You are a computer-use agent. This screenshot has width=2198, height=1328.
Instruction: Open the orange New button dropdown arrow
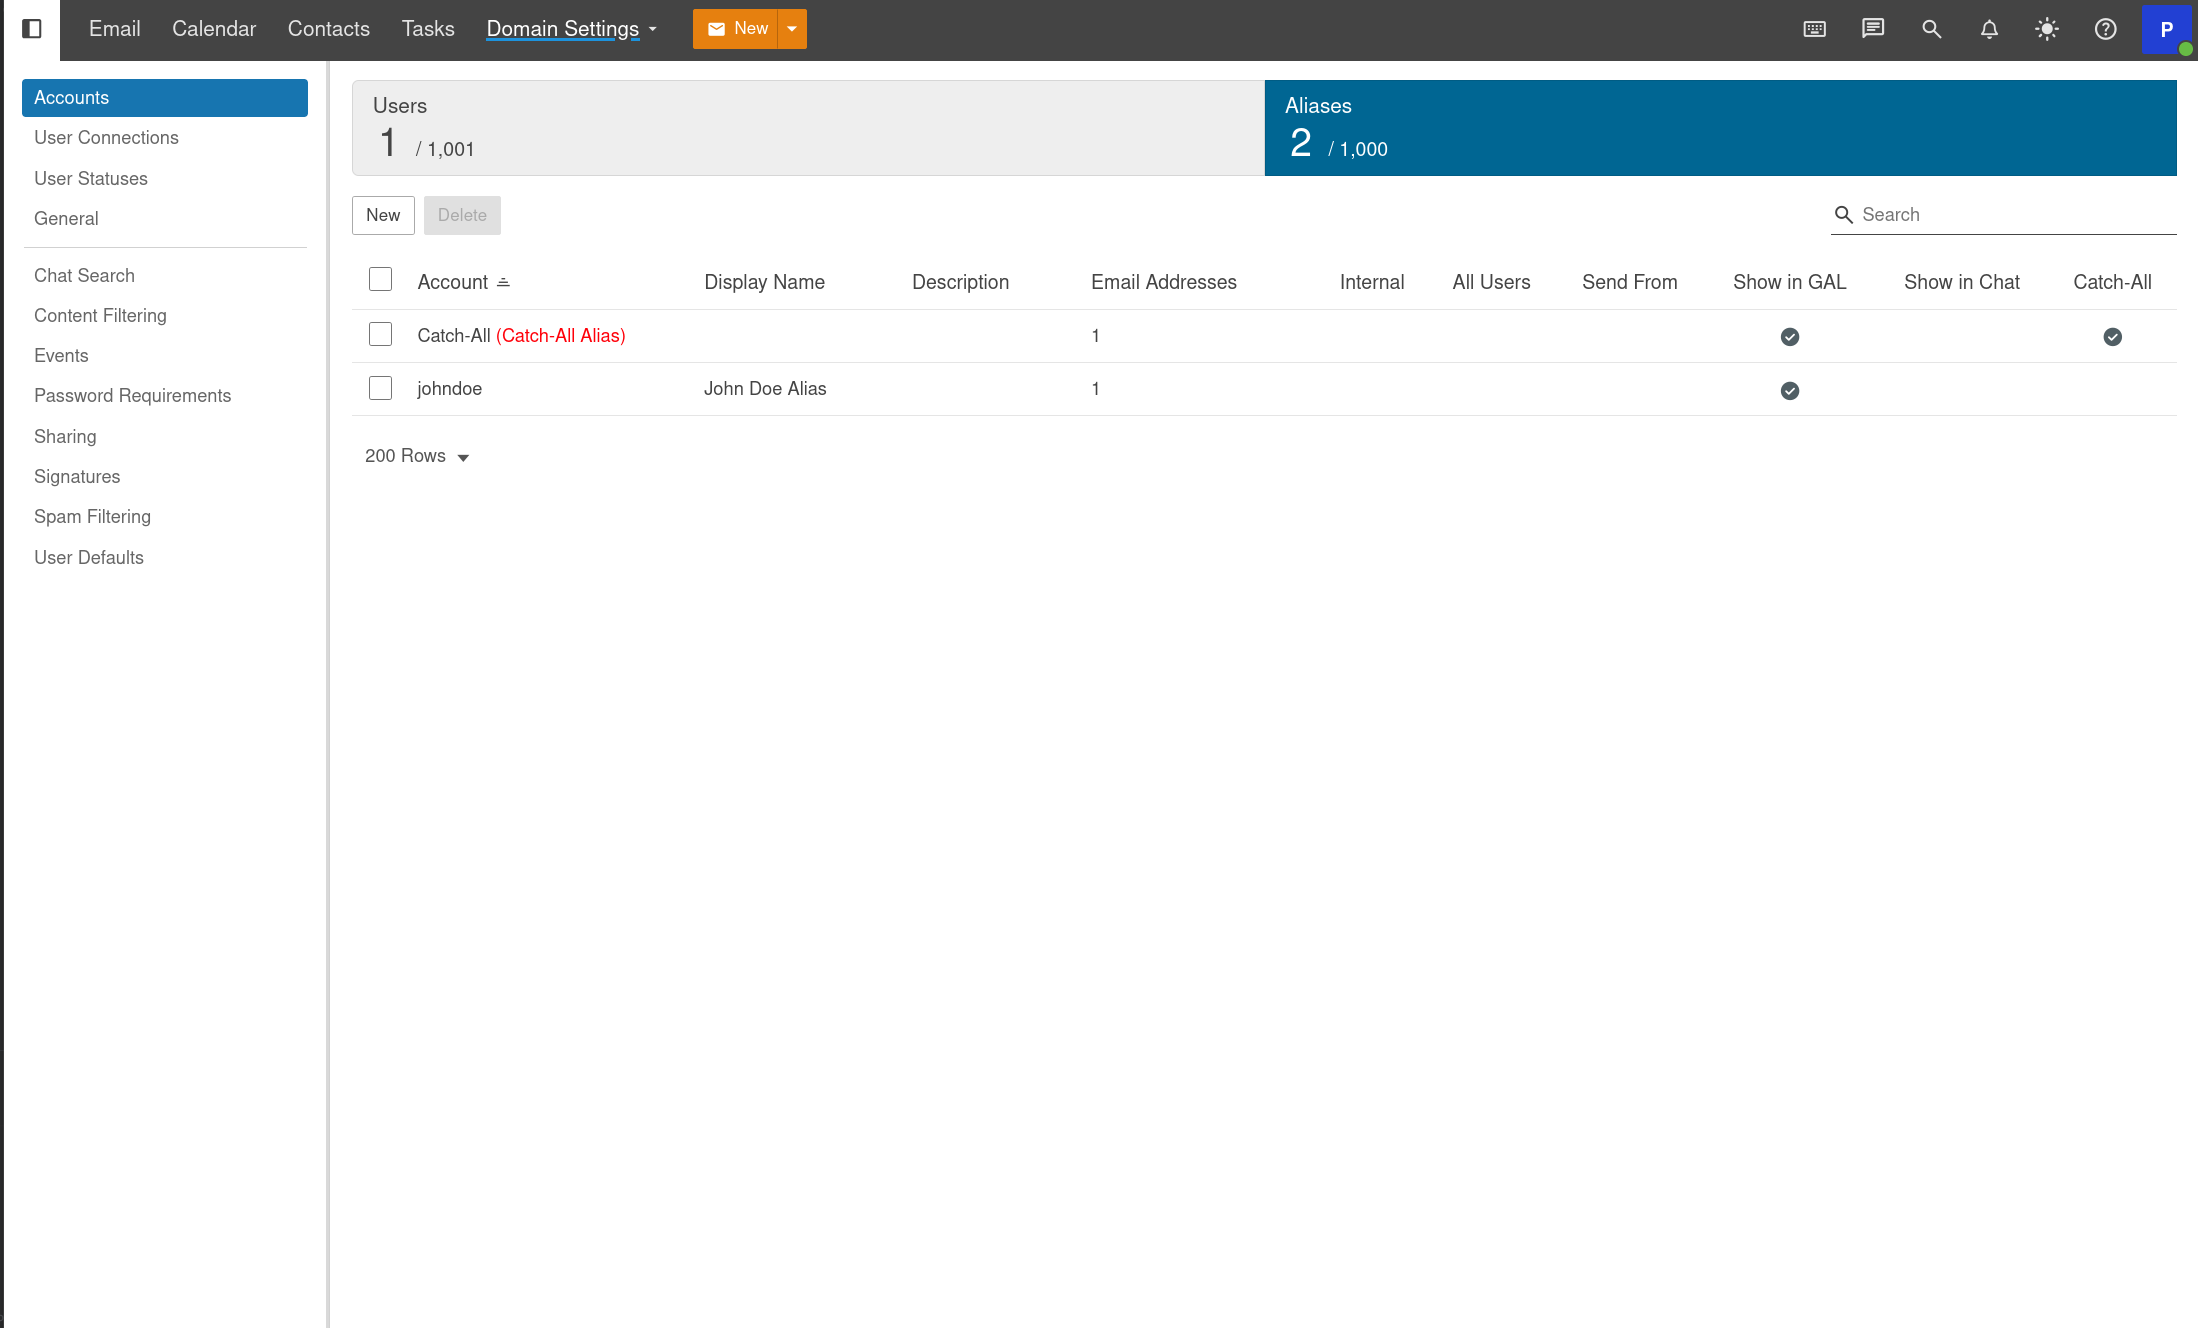[x=792, y=29]
